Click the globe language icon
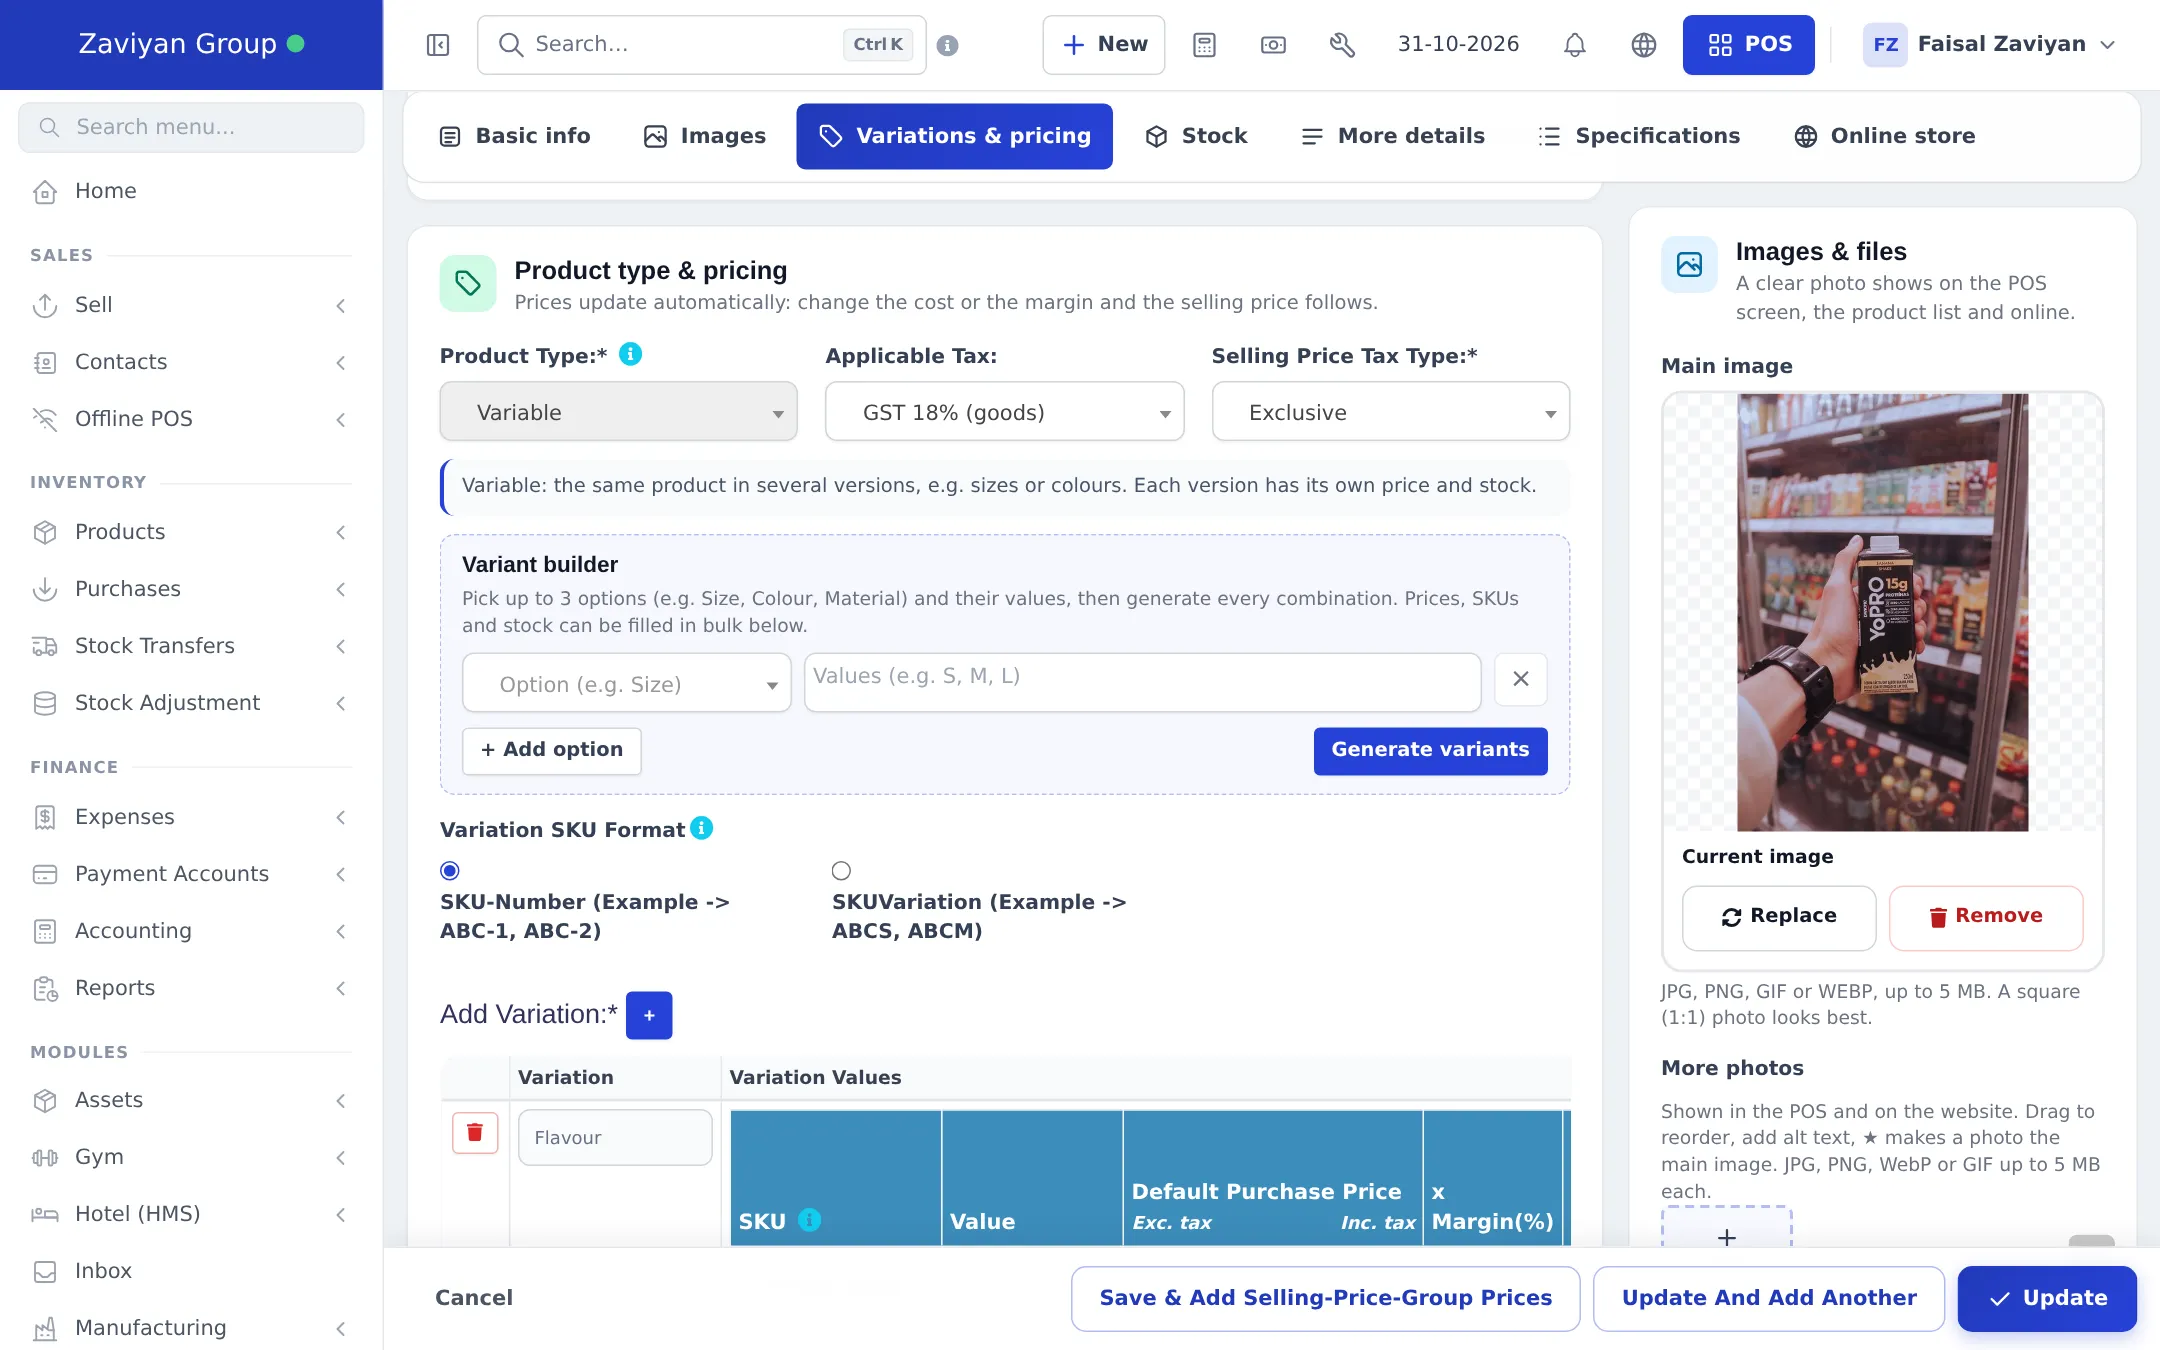 click(1644, 45)
